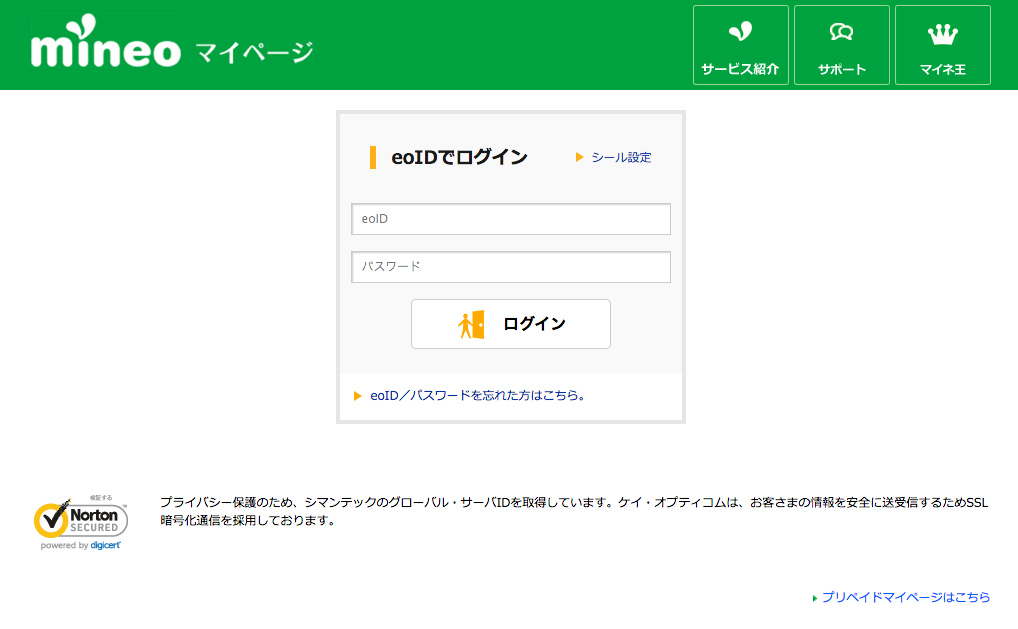Image resolution: width=1018 pixels, height=629 pixels.
Task: Open the プリペイドマイページはこちら link
Action: point(906,597)
